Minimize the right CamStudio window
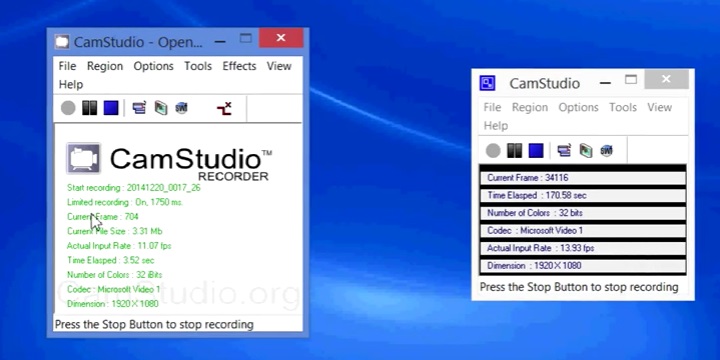The image size is (720, 360). [x=605, y=83]
